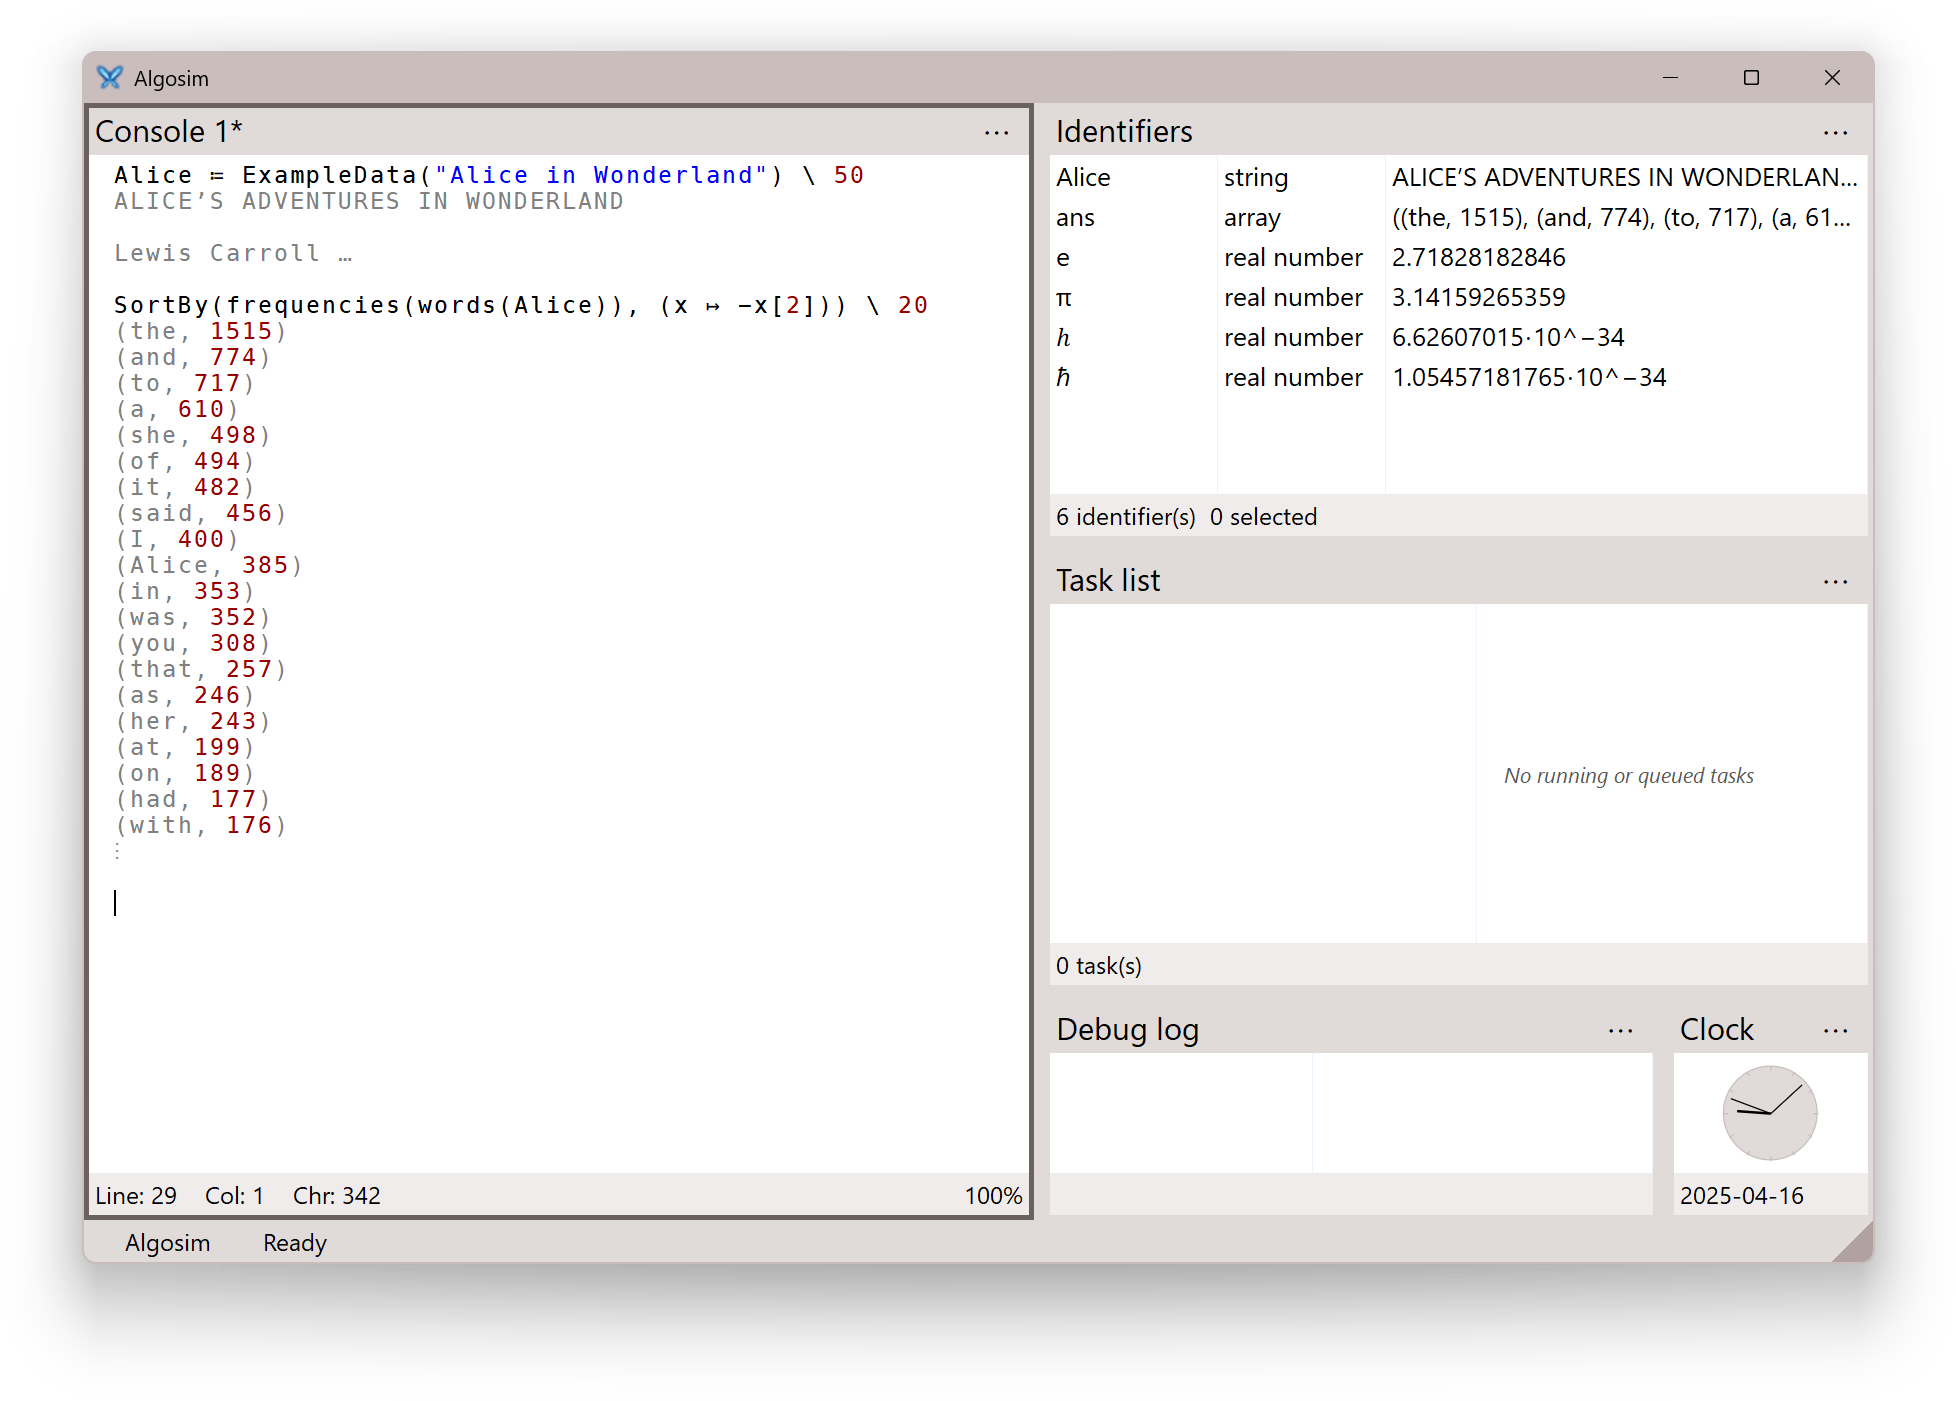The width and height of the screenshot is (1957, 1402).
Task: Open the Clock panel options menu
Action: [x=1835, y=1031]
